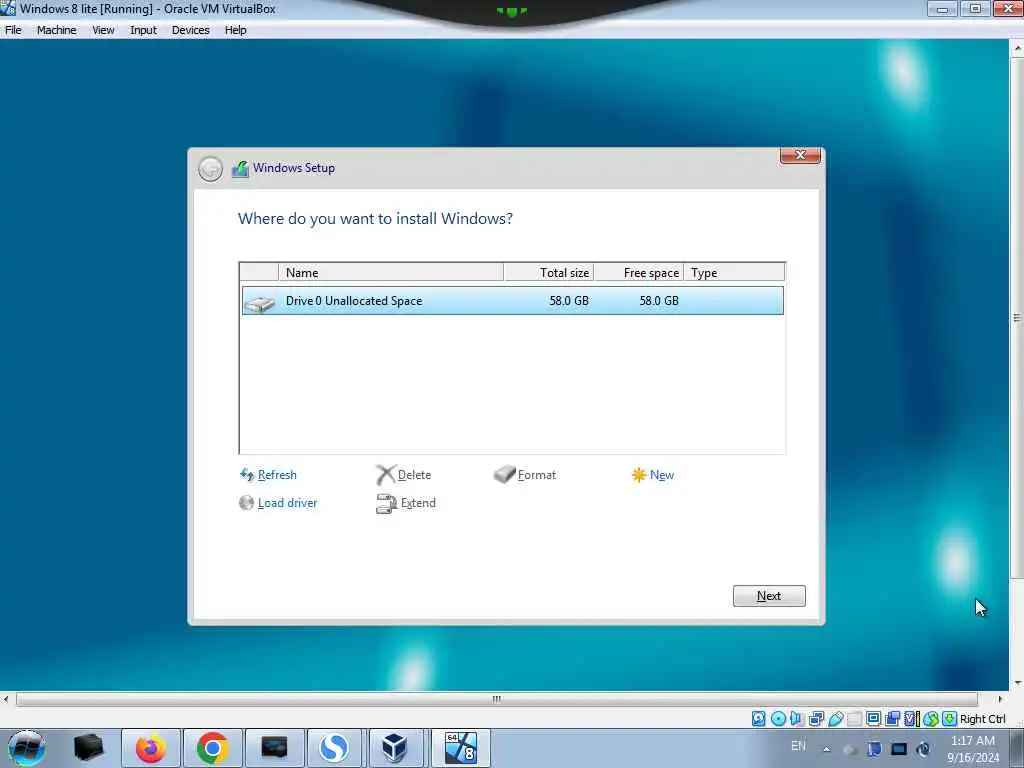This screenshot has height=768, width=1024.
Task: Click the Total size column header
Action: click(549, 272)
